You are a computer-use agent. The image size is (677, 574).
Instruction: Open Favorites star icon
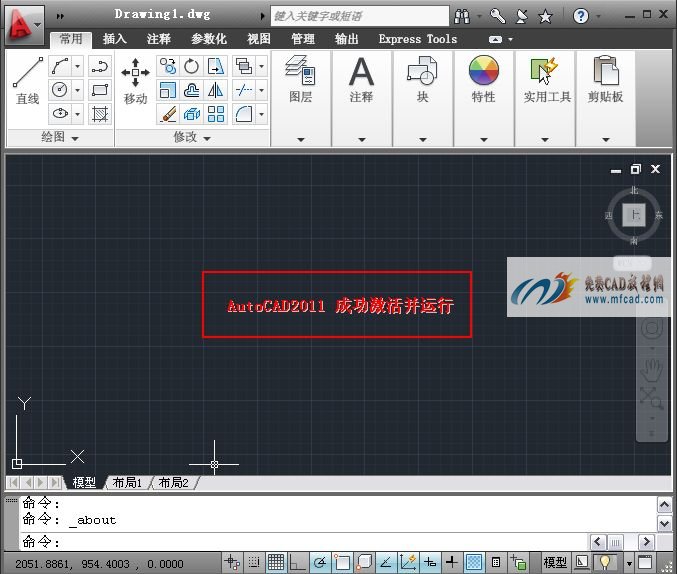coord(545,16)
